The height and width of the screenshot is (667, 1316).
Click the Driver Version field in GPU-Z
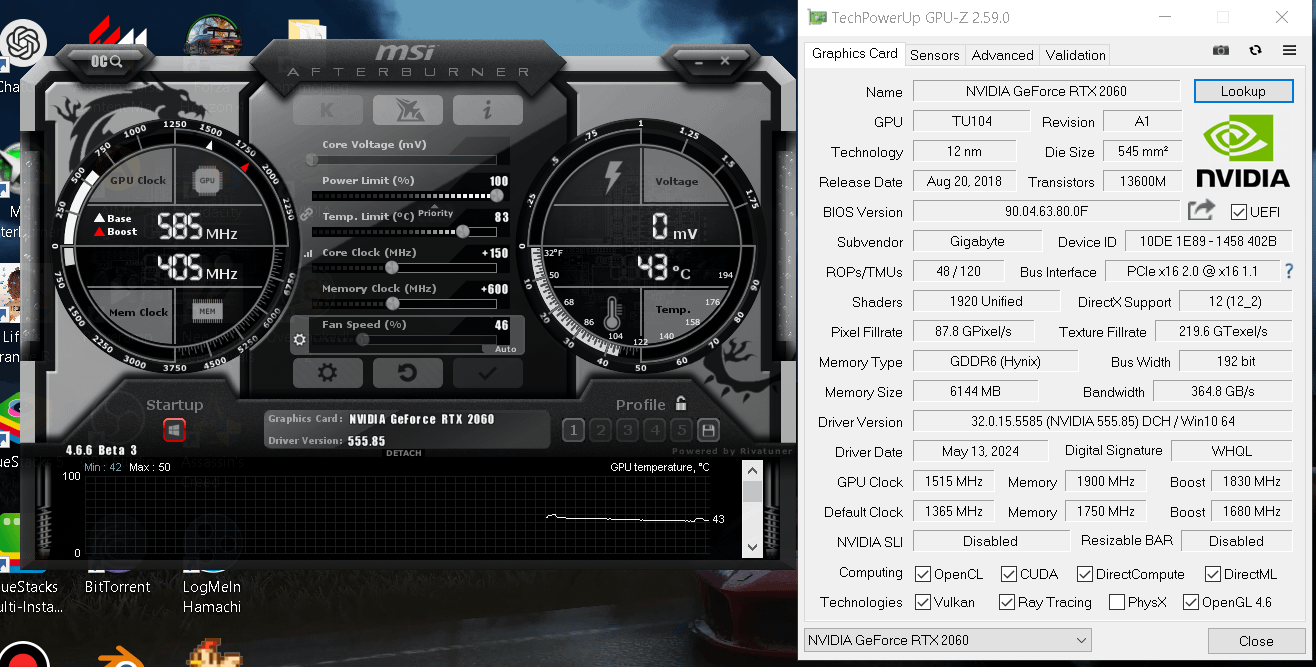1102,421
